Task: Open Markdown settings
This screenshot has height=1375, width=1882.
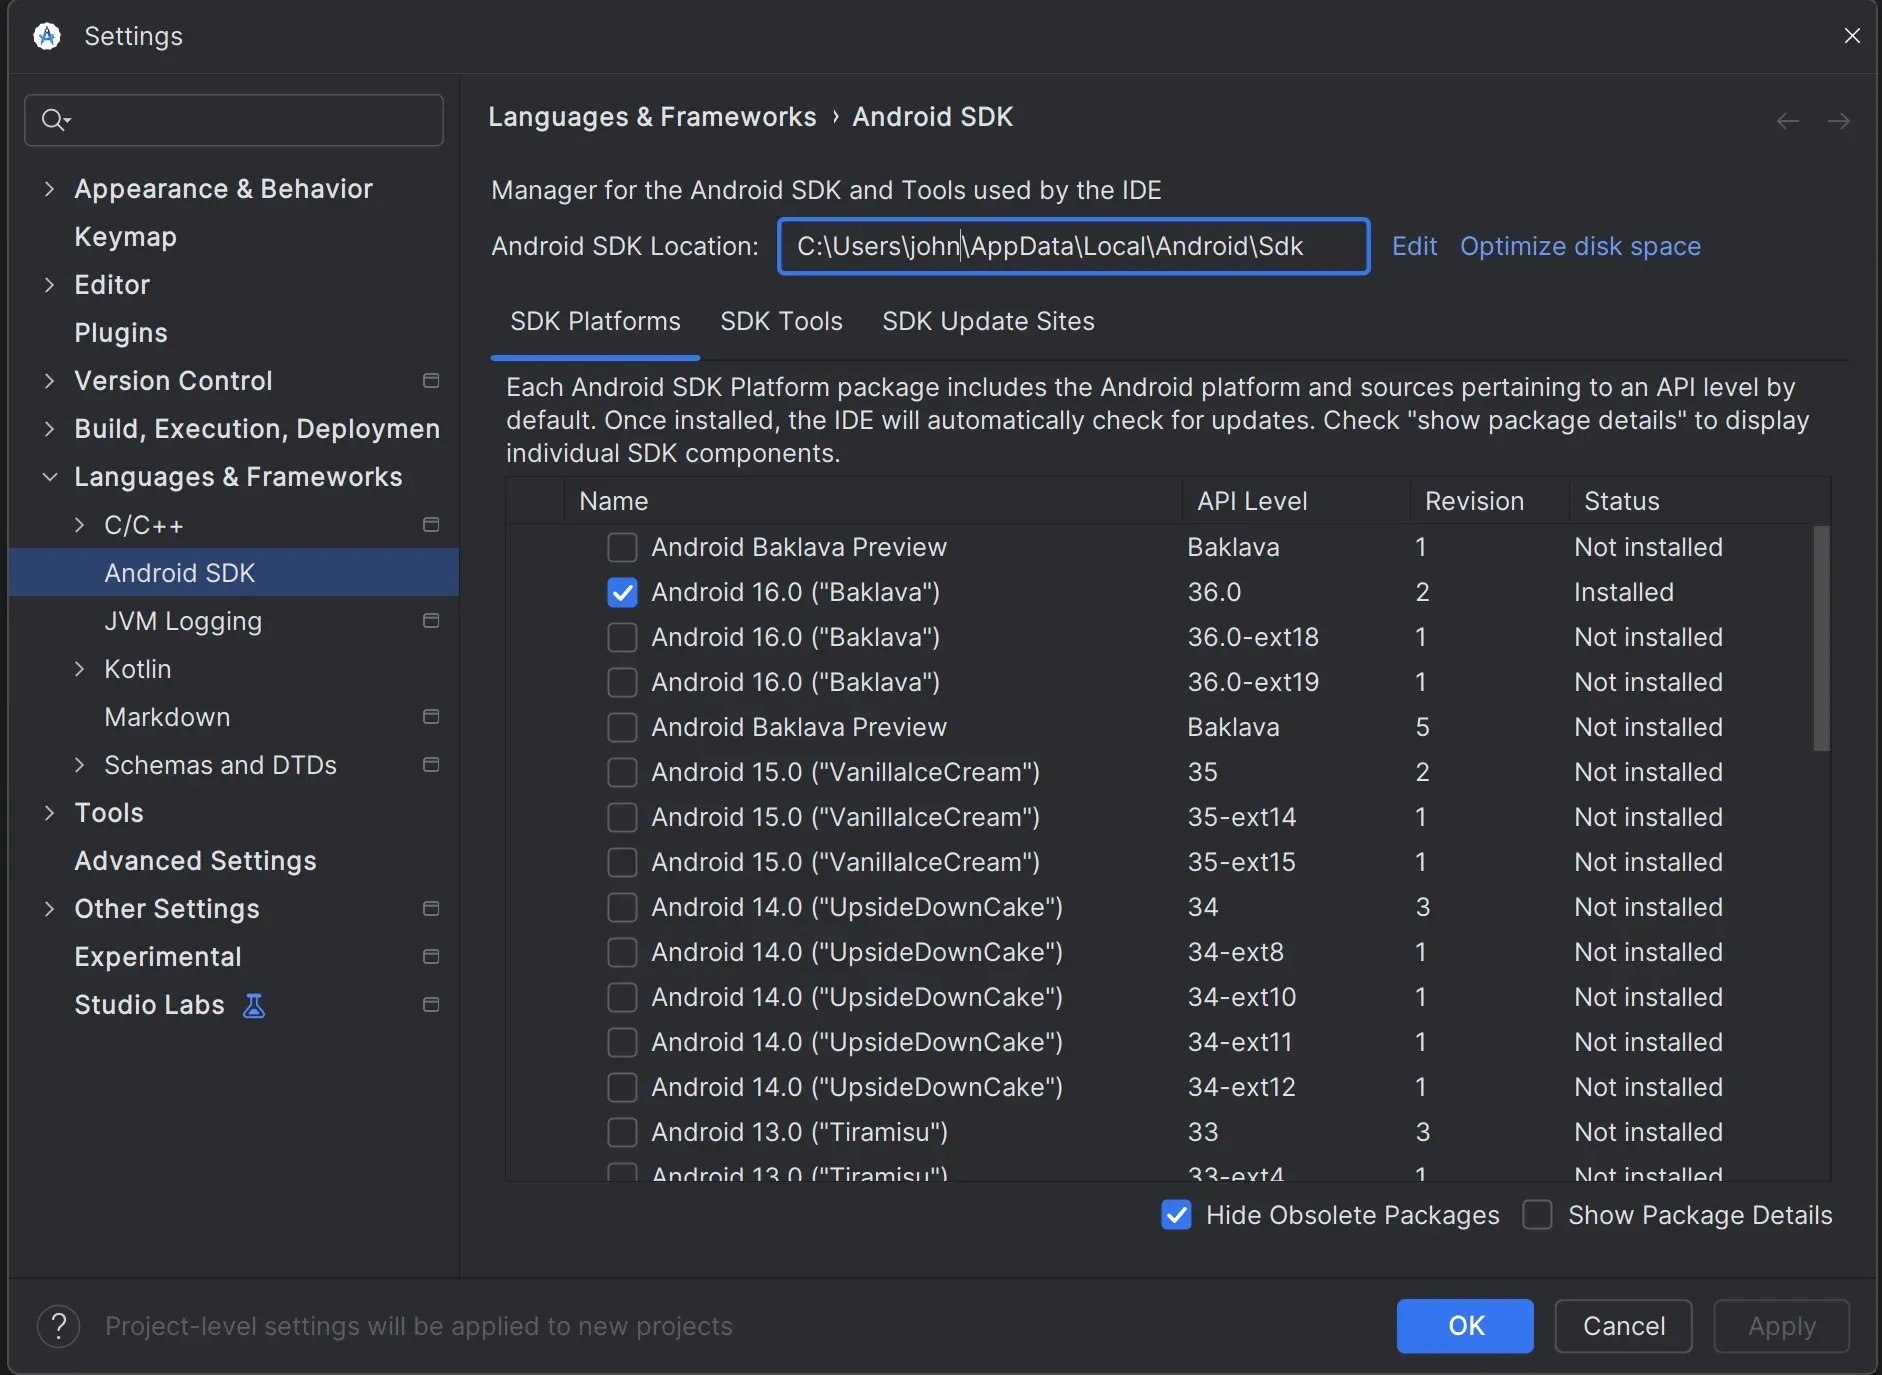Action: (x=167, y=717)
